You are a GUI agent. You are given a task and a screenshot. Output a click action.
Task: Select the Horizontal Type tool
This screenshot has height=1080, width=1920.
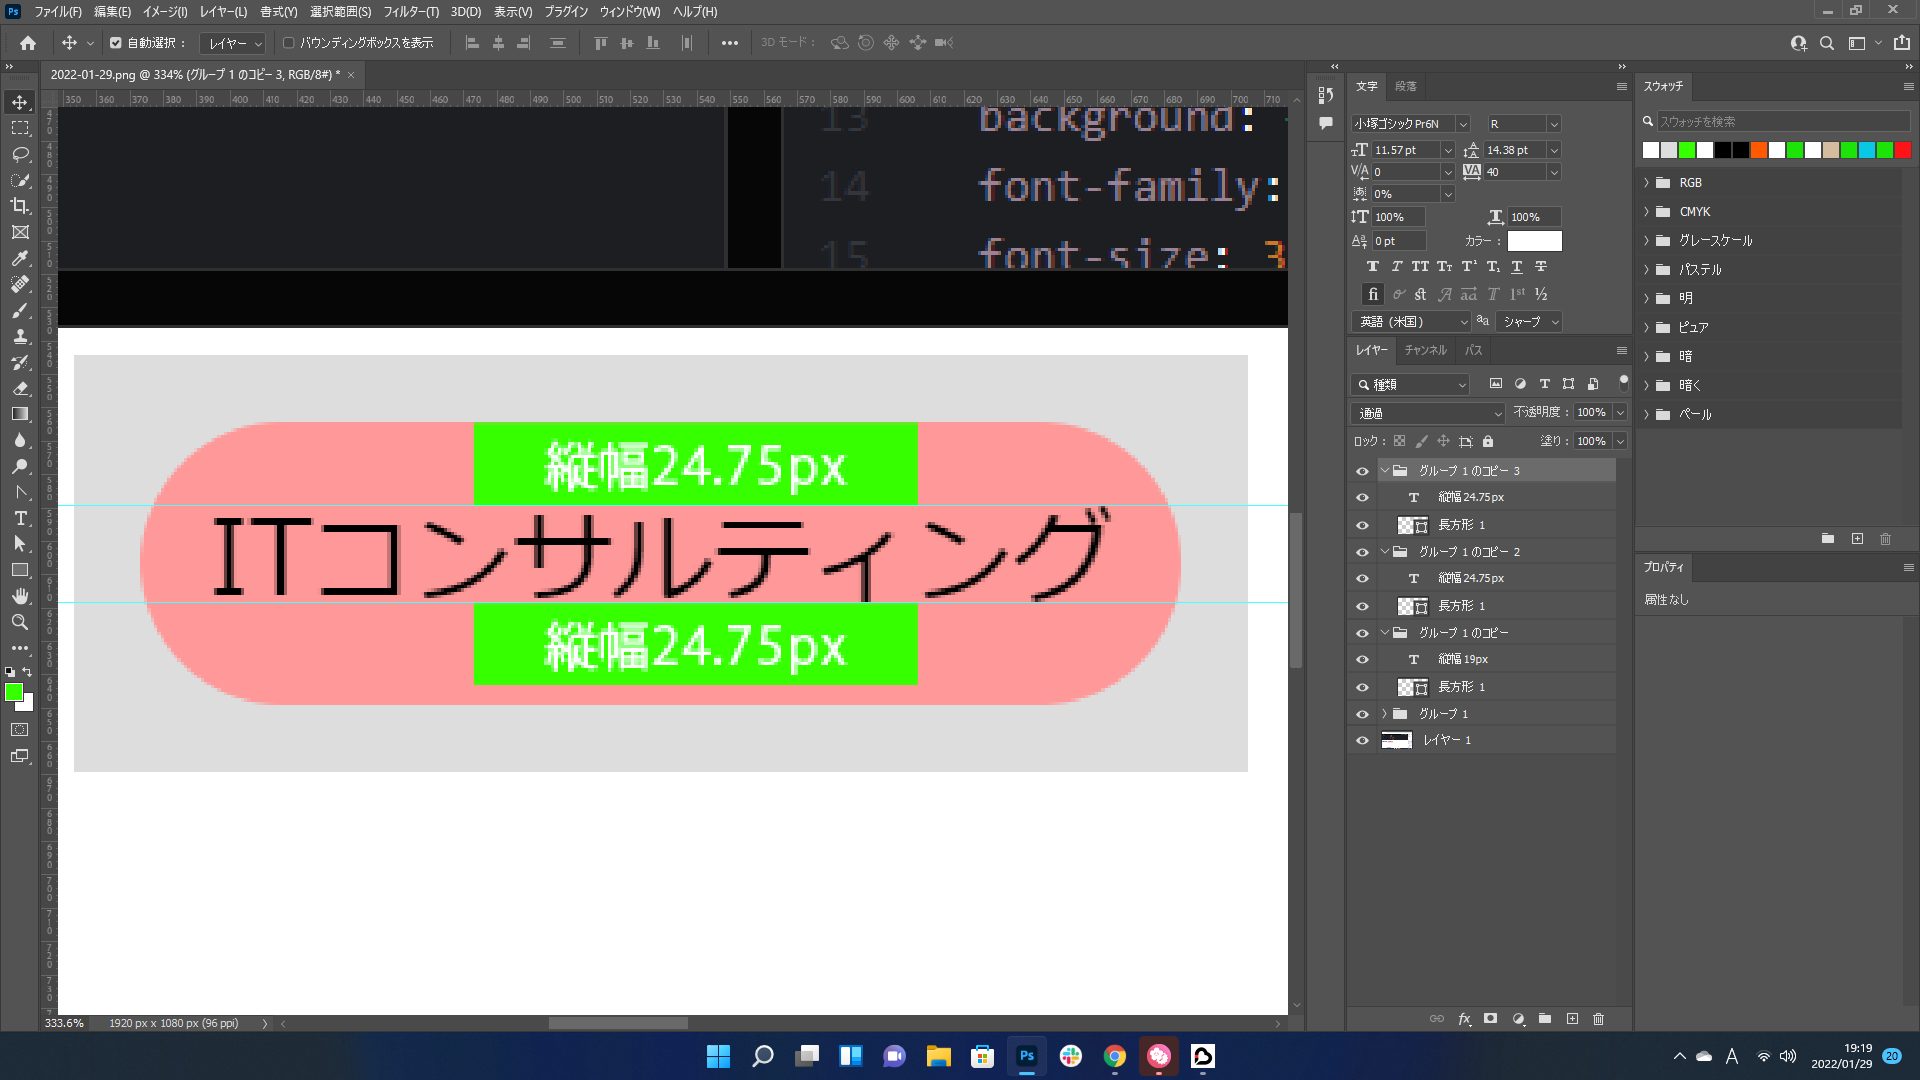coord(20,518)
